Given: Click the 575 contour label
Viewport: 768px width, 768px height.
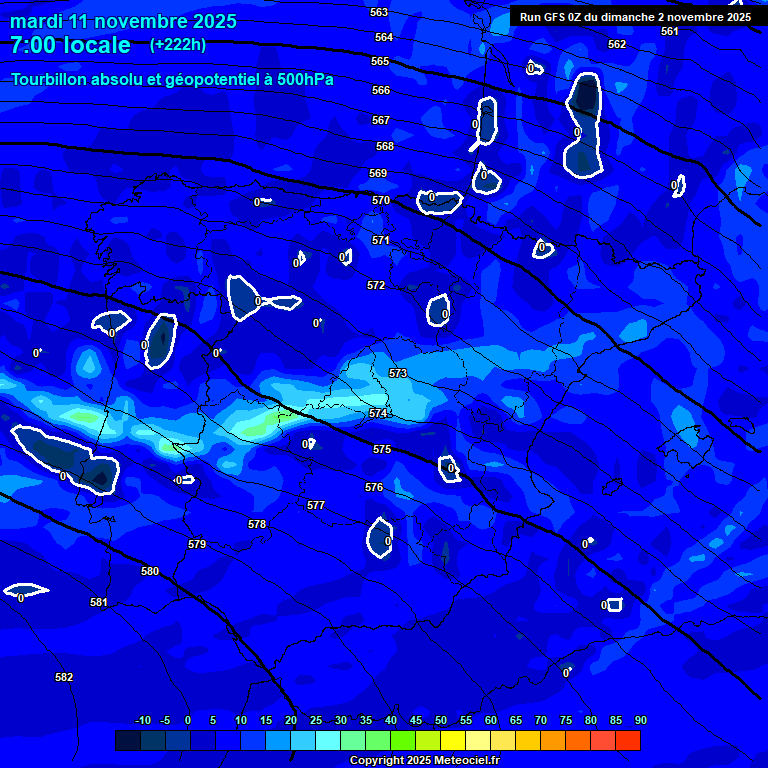Looking at the screenshot, I should coord(382,449).
